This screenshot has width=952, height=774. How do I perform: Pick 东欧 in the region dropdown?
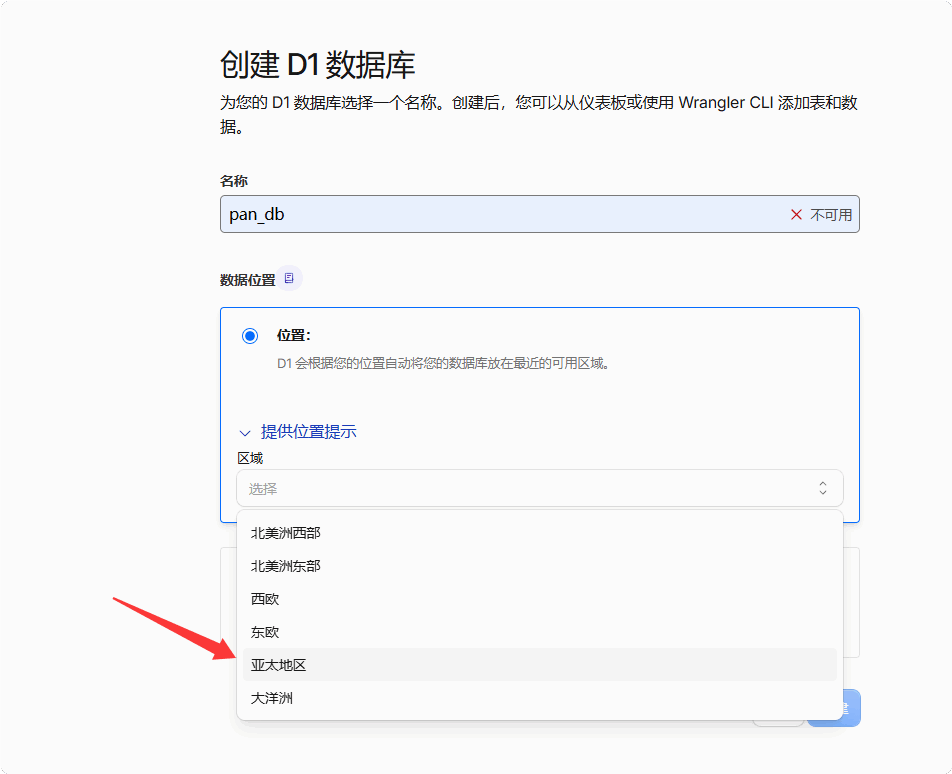pos(539,632)
